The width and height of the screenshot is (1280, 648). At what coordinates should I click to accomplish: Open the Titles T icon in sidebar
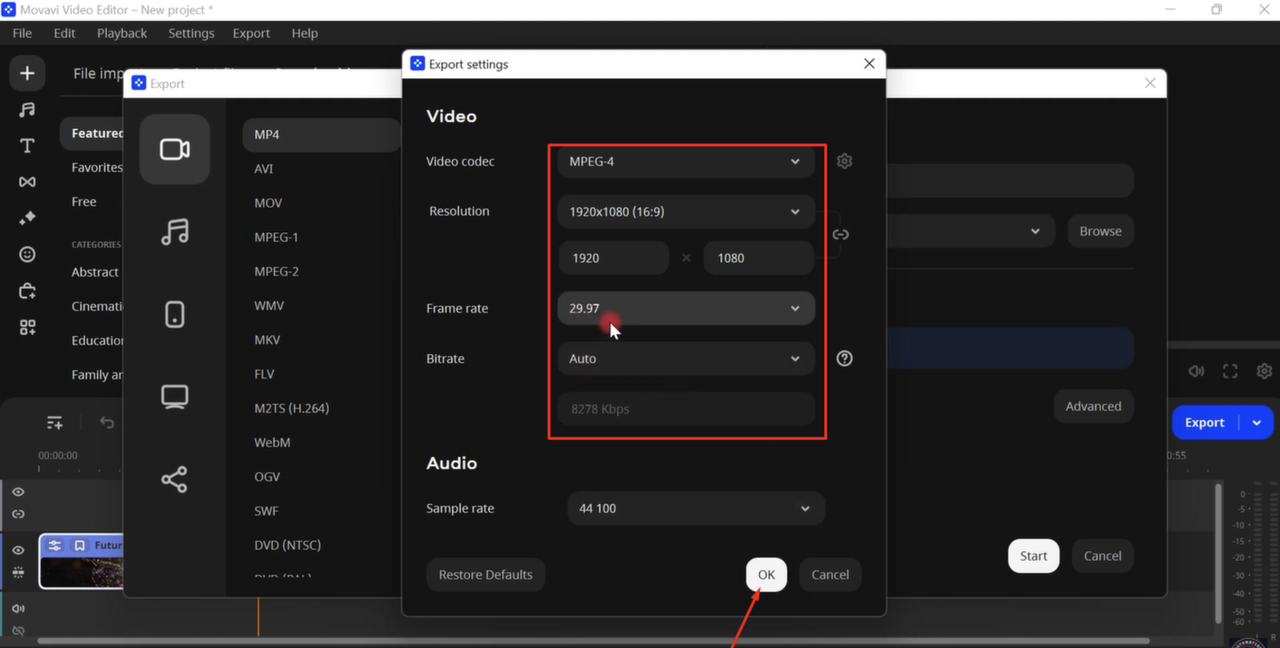[27, 146]
